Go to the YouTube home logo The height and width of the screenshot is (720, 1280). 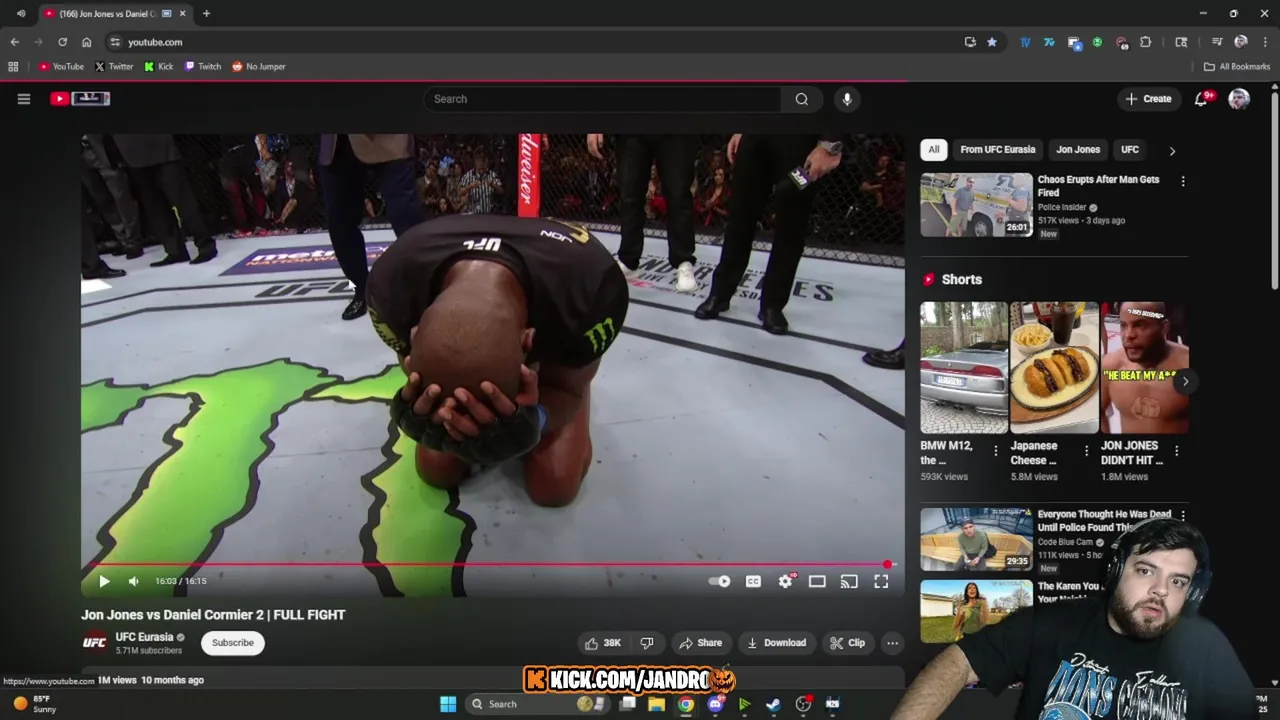point(80,98)
